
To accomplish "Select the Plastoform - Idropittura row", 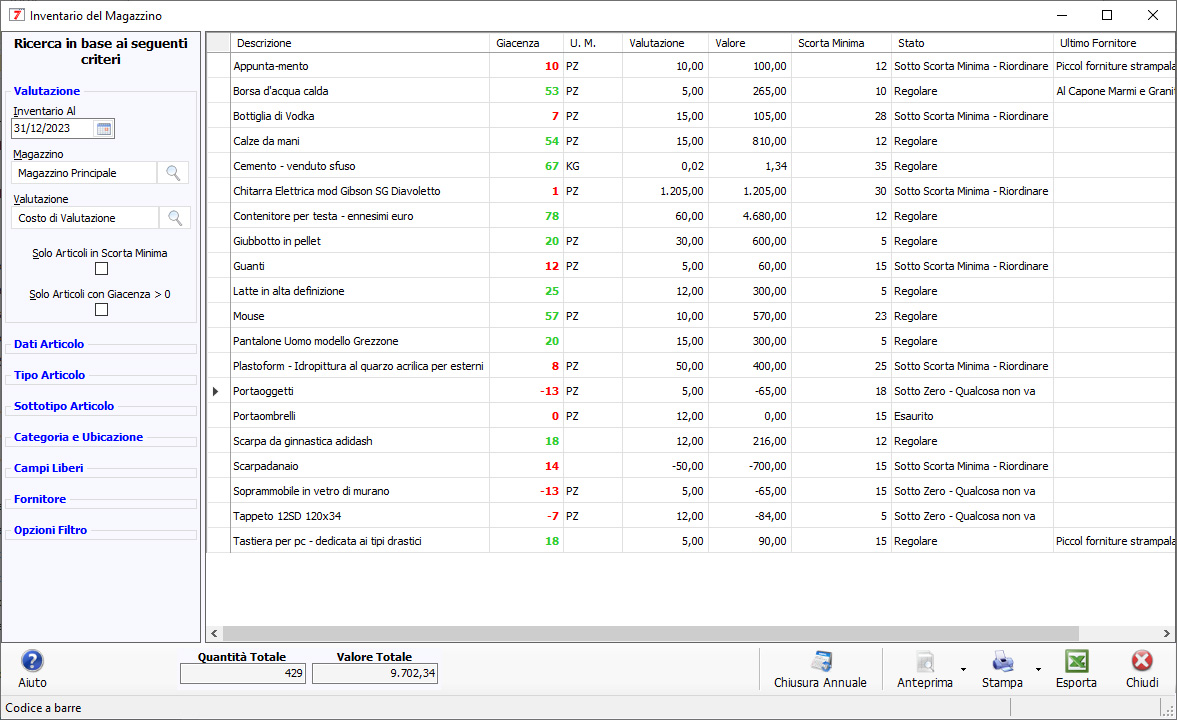I will [x=691, y=366].
